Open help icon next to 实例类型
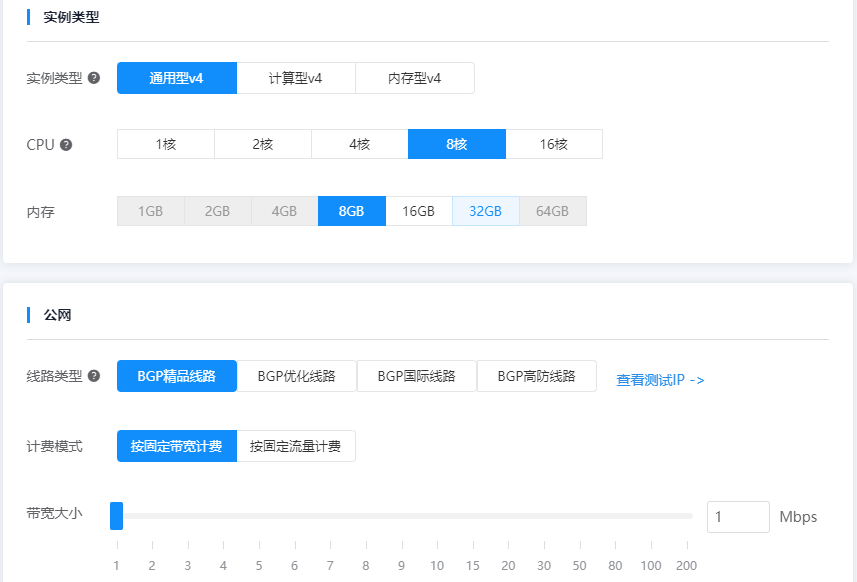Image resolution: width=857 pixels, height=582 pixels. coord(94,78)
